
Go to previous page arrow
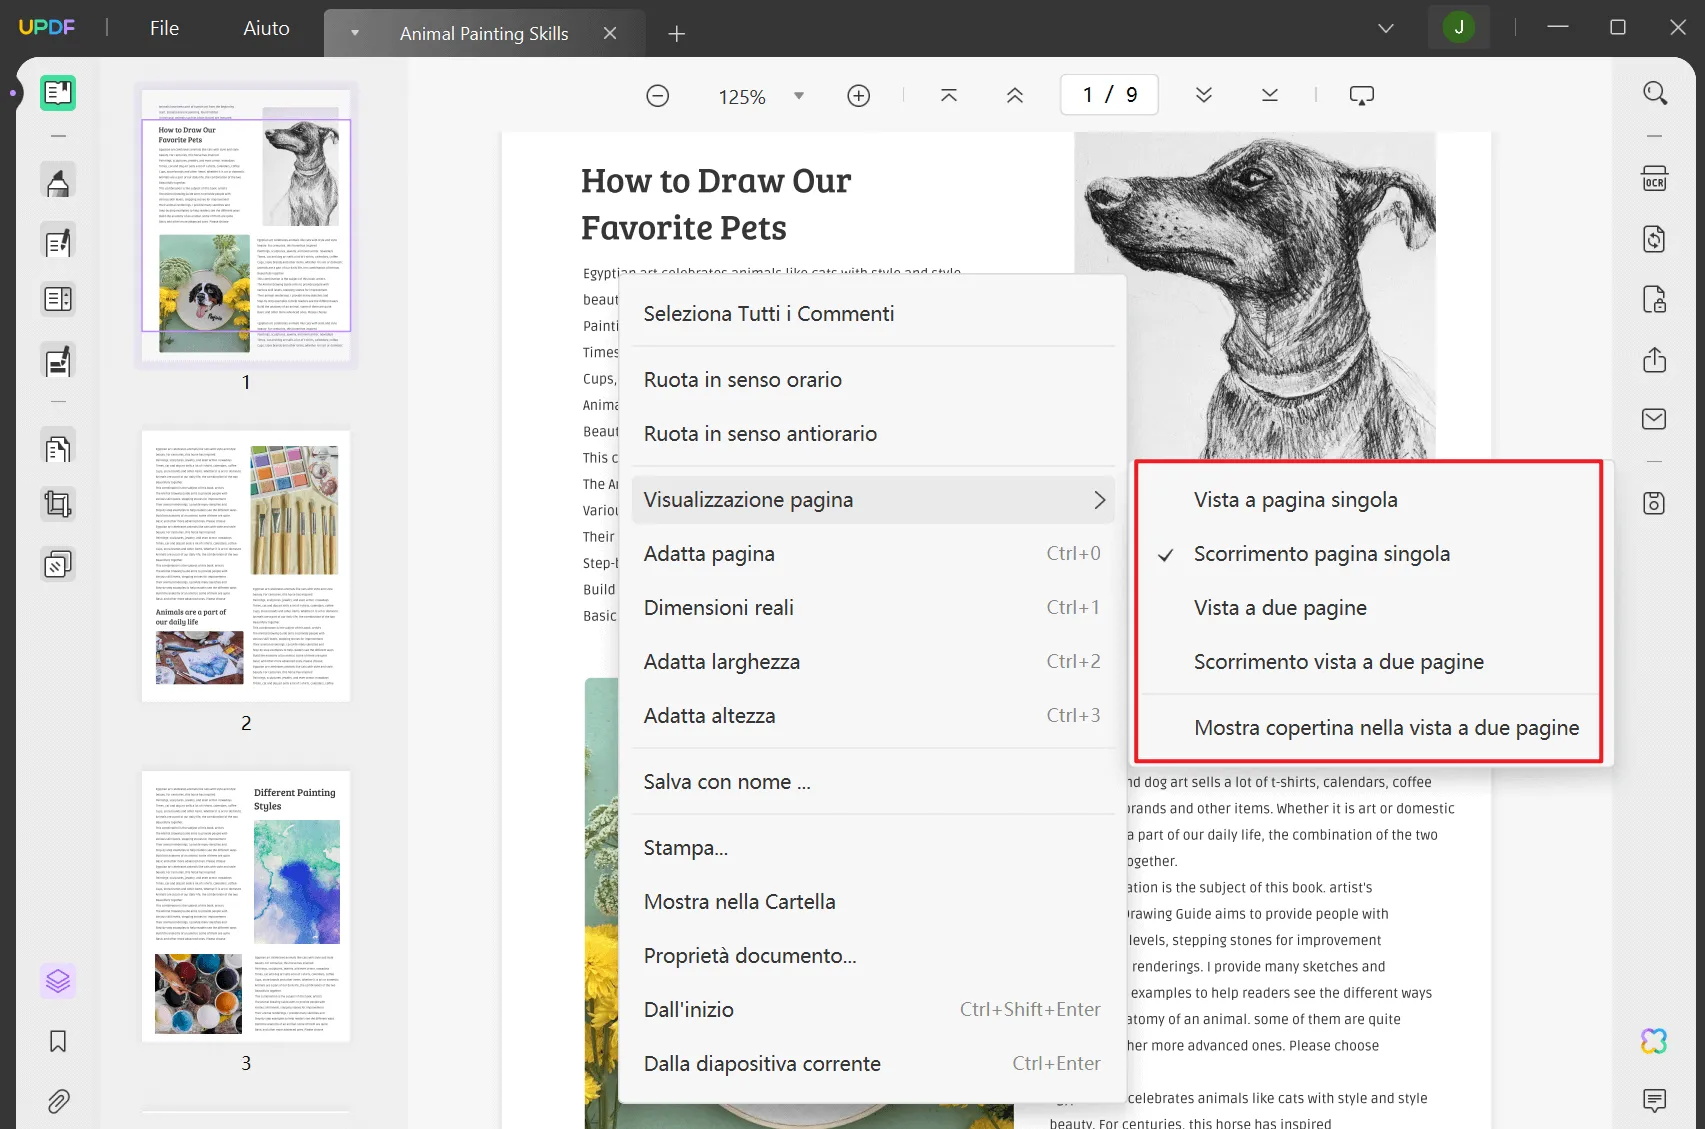tap(1015, 96)
